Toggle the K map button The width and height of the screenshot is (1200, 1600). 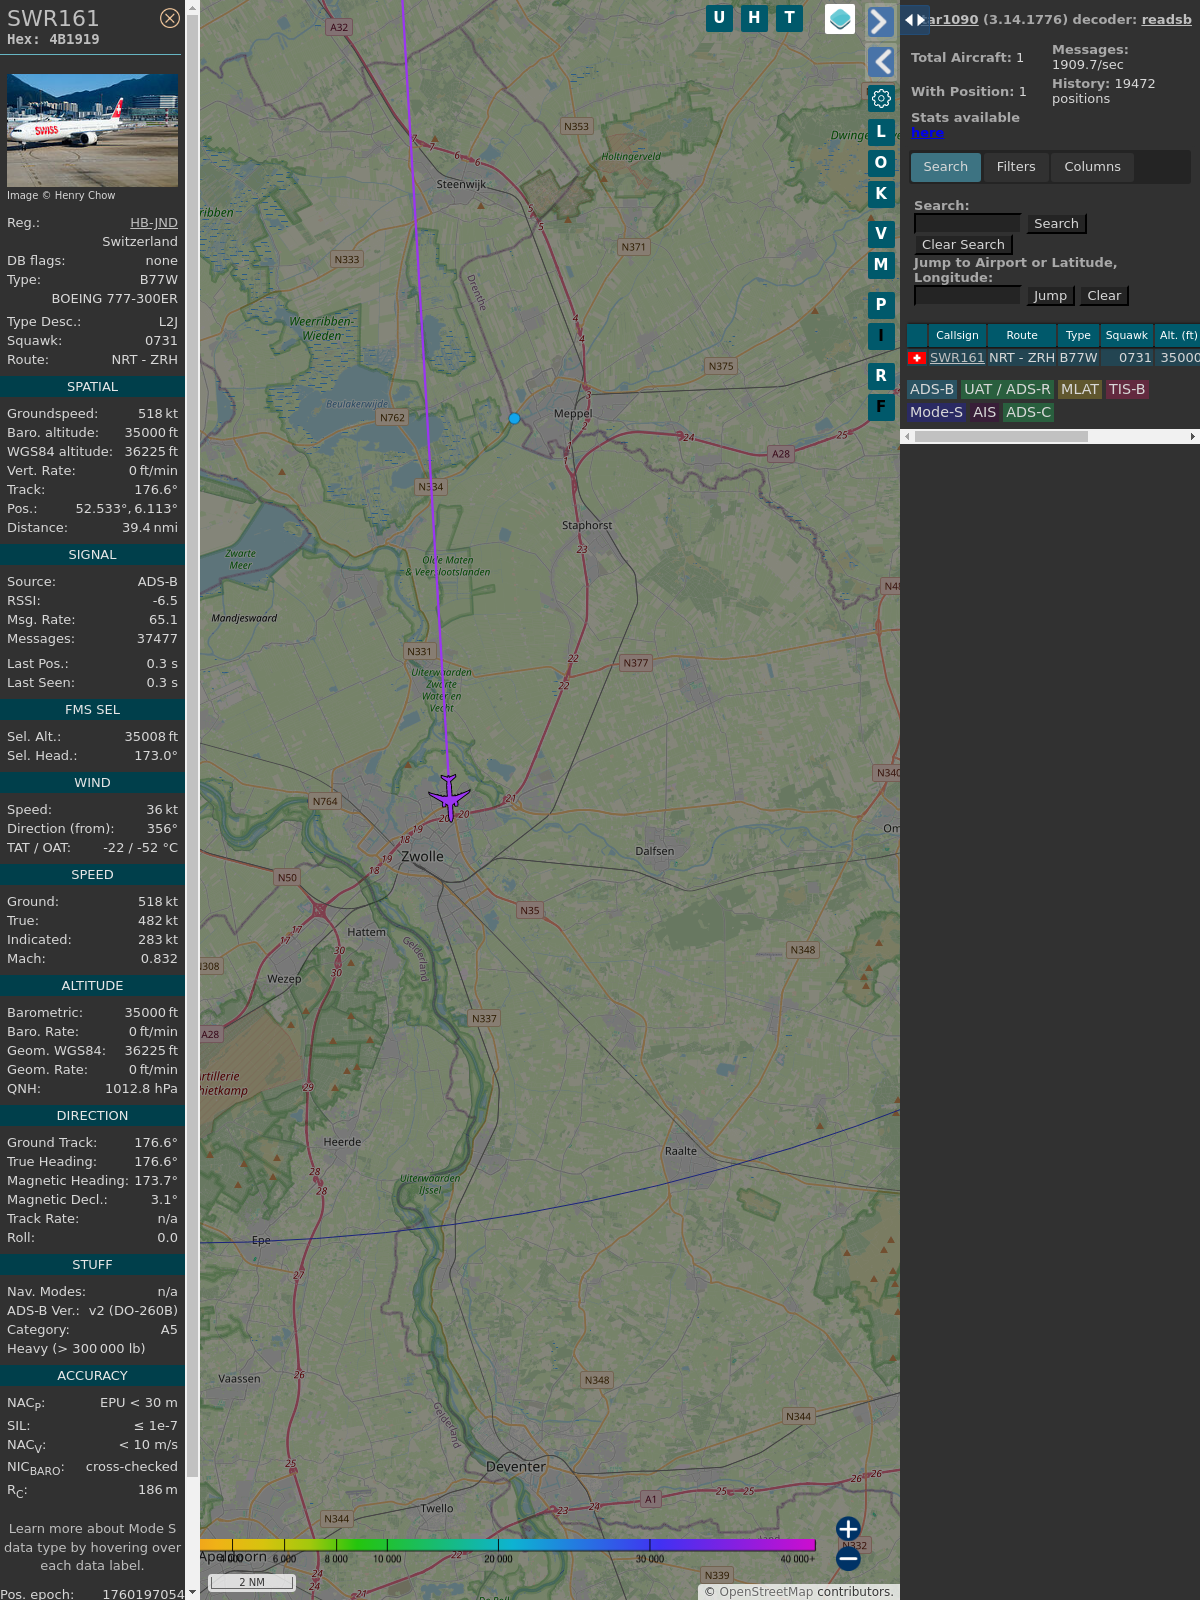tap(881, 193)
